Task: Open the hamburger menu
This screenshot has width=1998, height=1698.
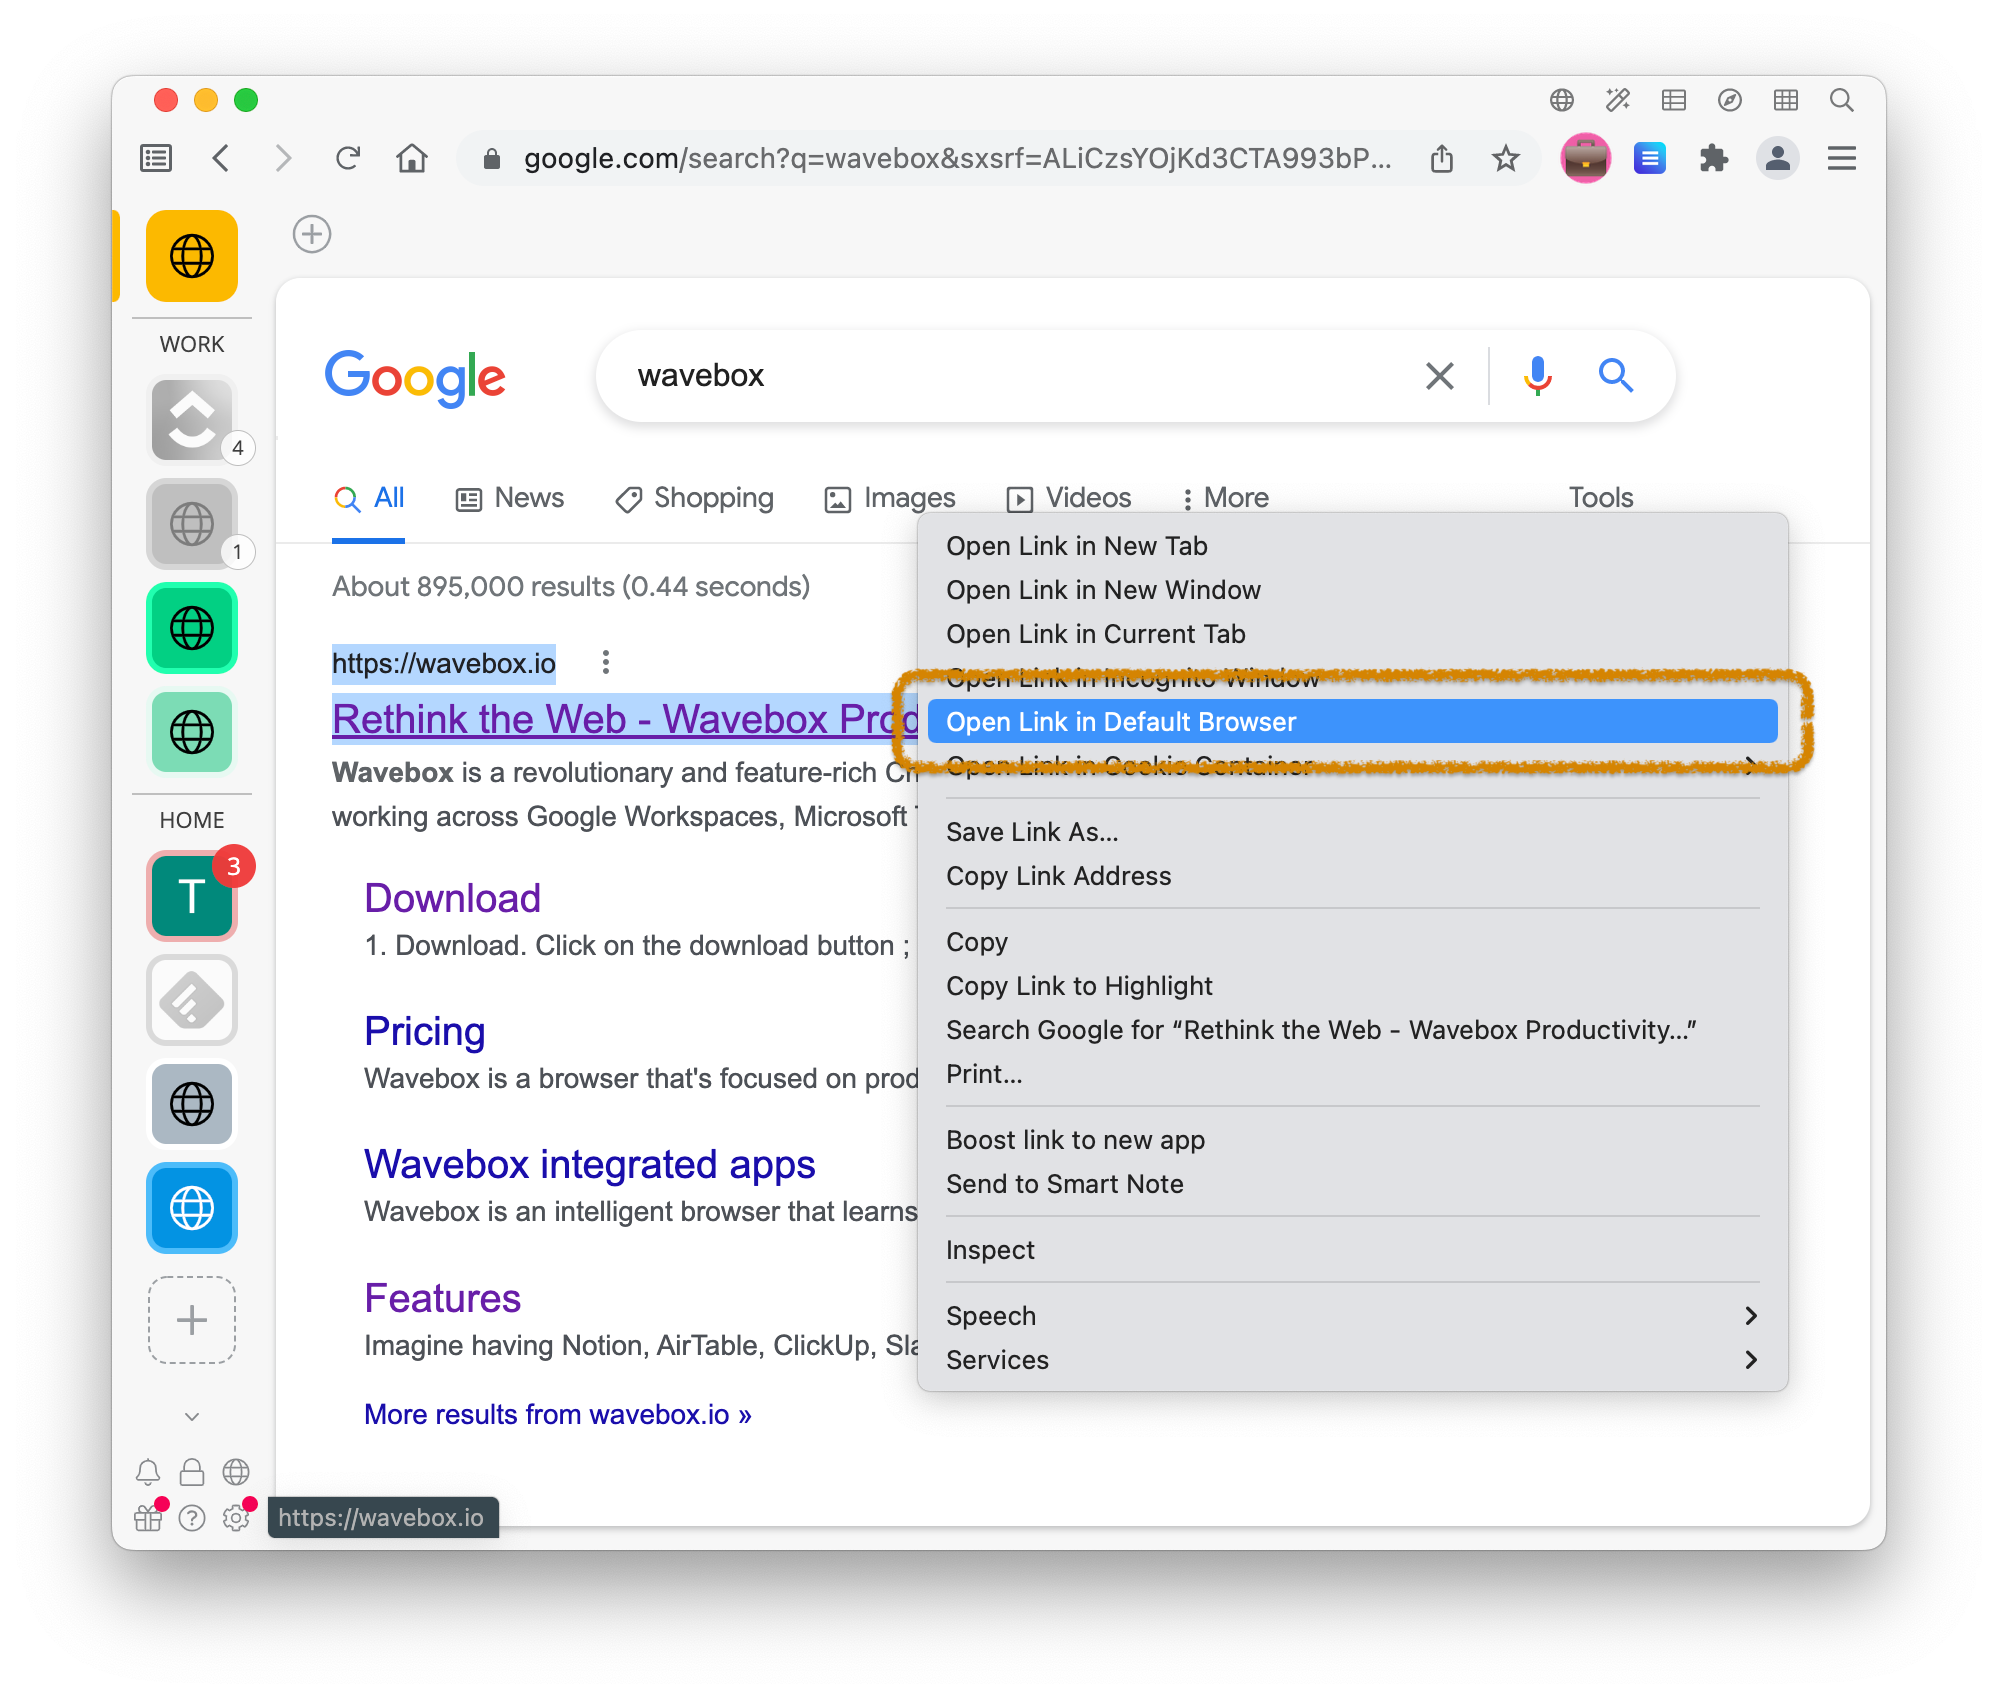Action: [x=1842, y=158]
